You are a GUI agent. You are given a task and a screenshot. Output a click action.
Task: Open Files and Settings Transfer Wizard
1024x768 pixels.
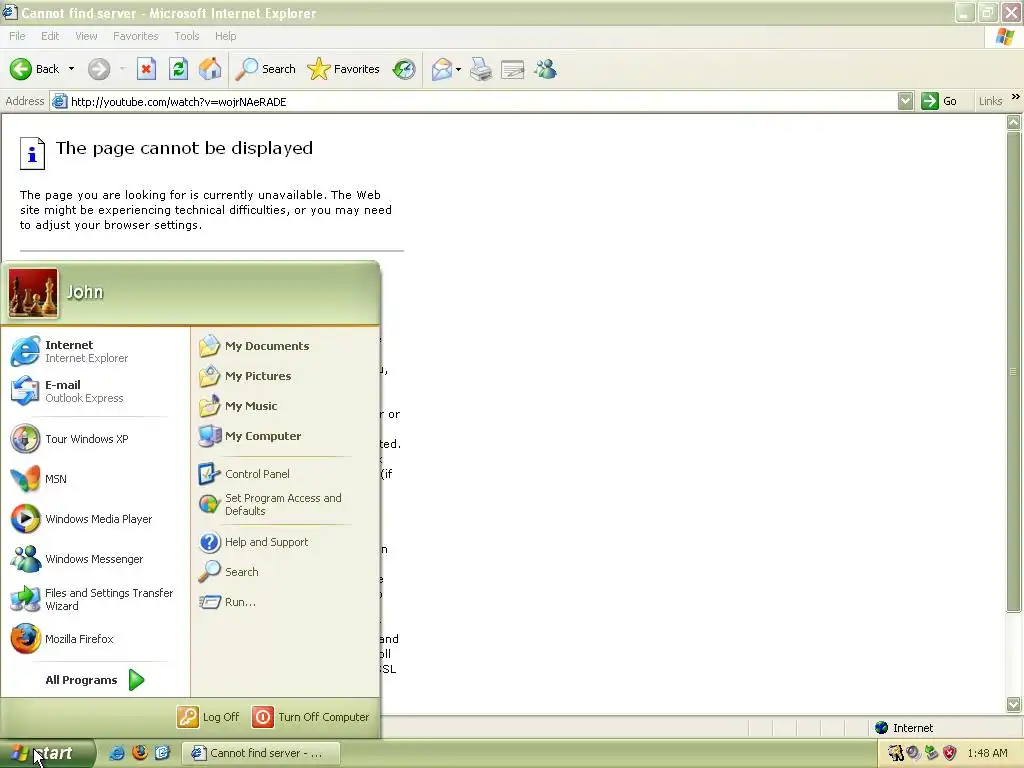click(x=95, y=599)
